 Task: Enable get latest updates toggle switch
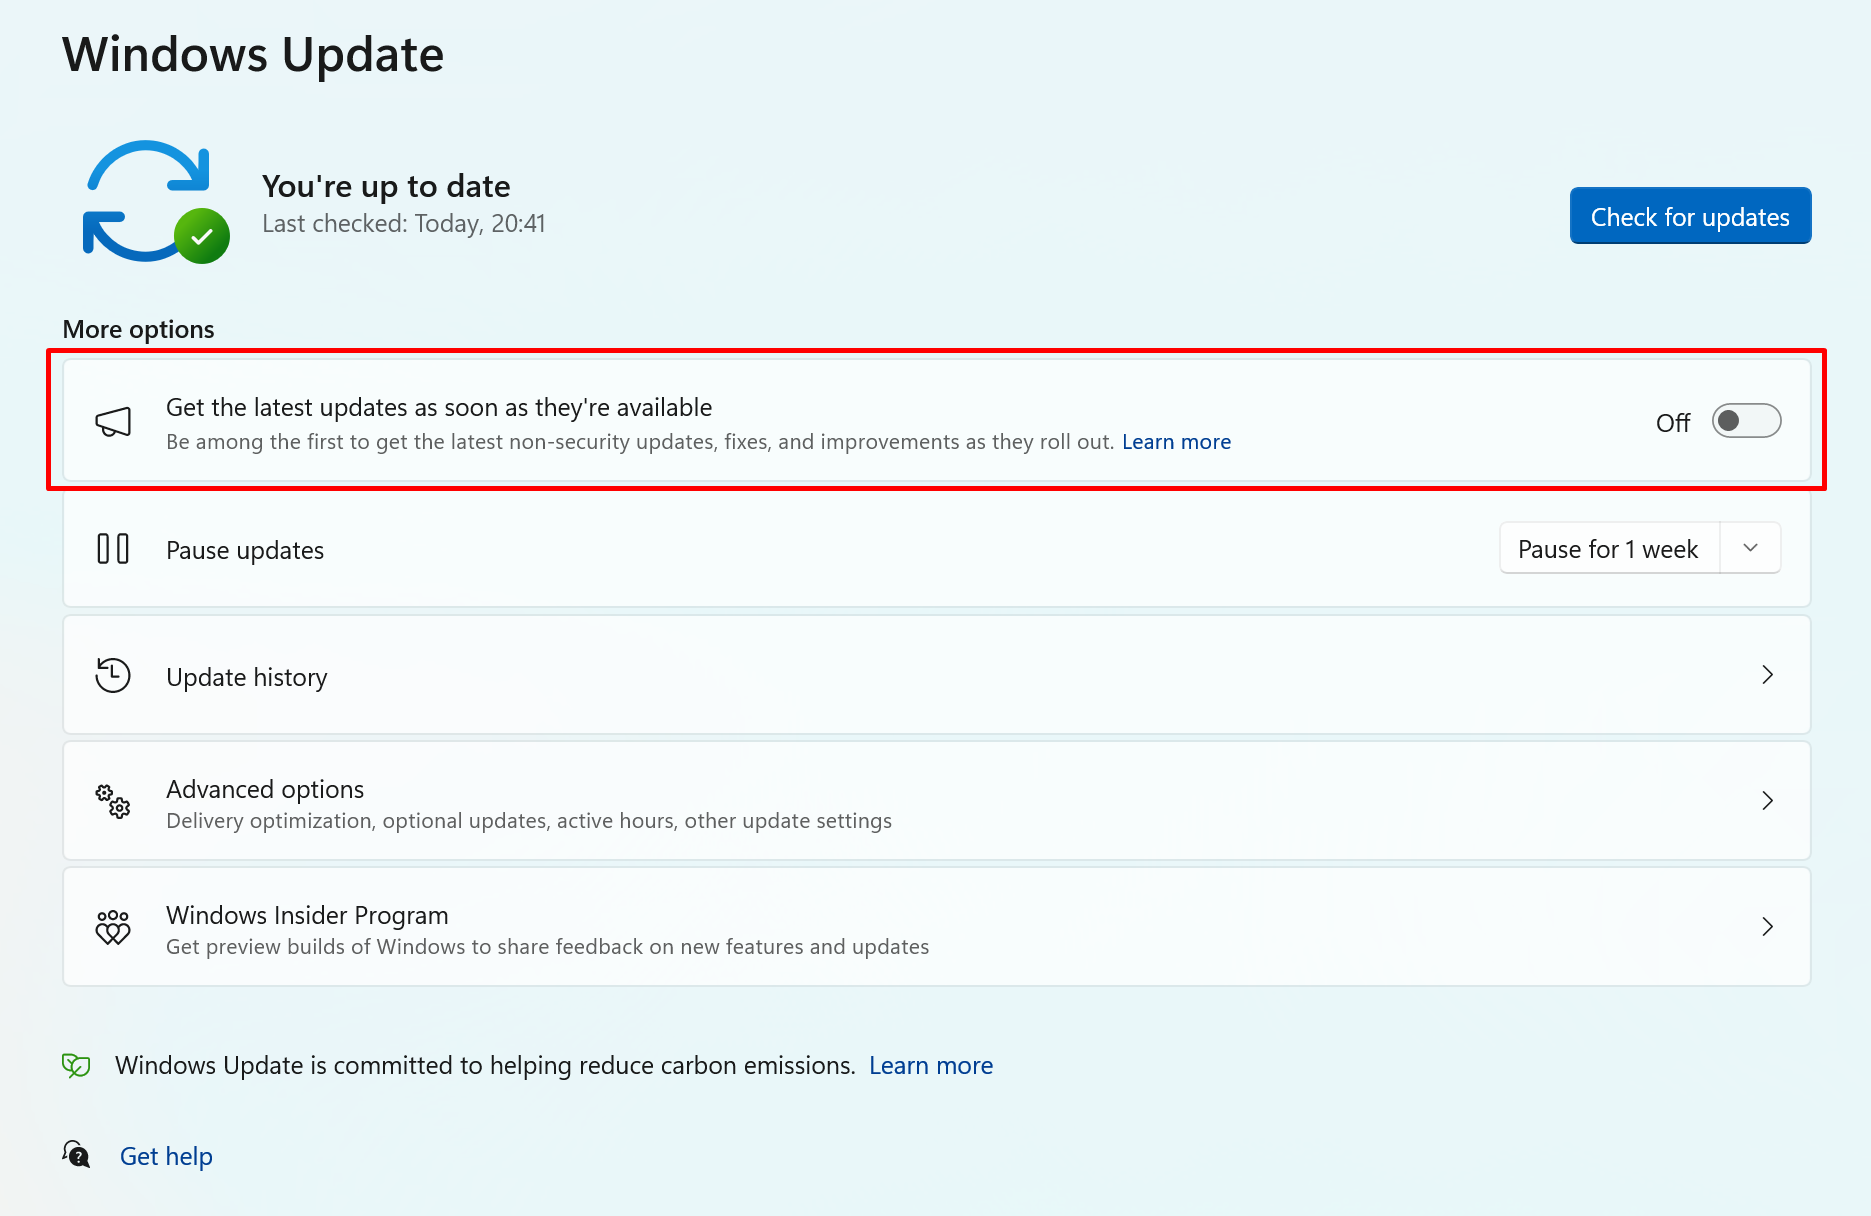pos(1746,421)
